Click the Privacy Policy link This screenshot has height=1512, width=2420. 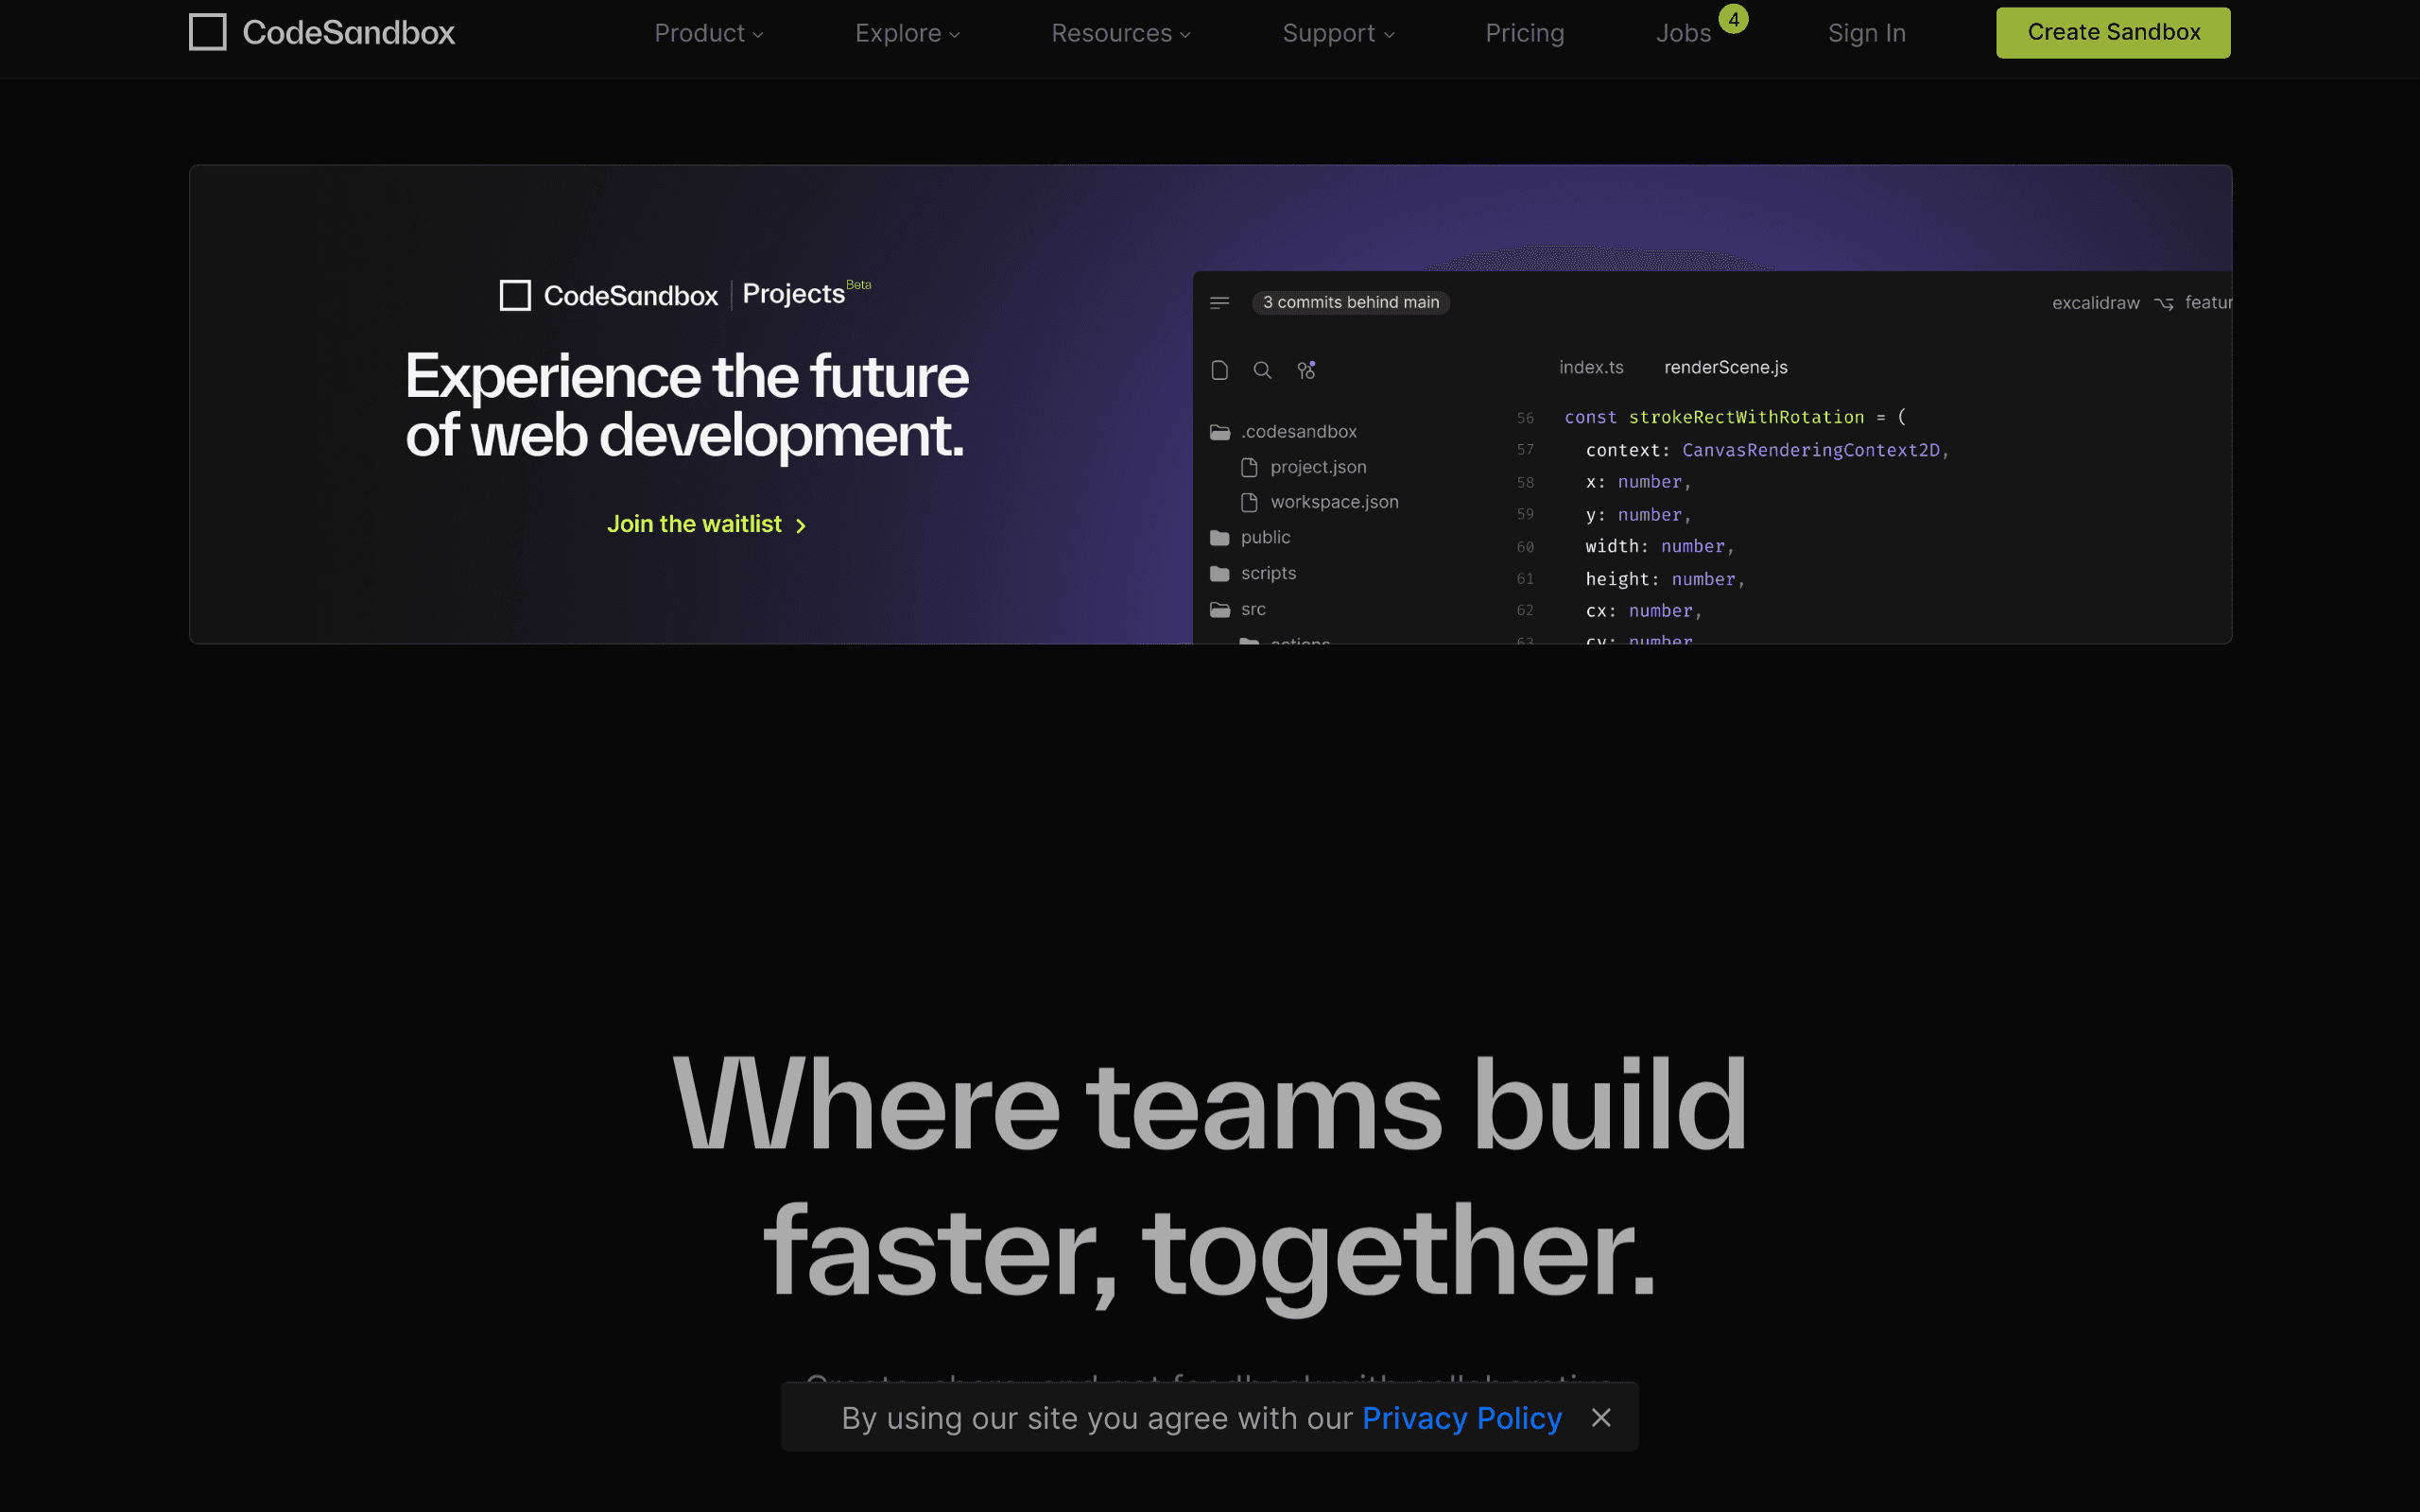coord(1461,1418)
